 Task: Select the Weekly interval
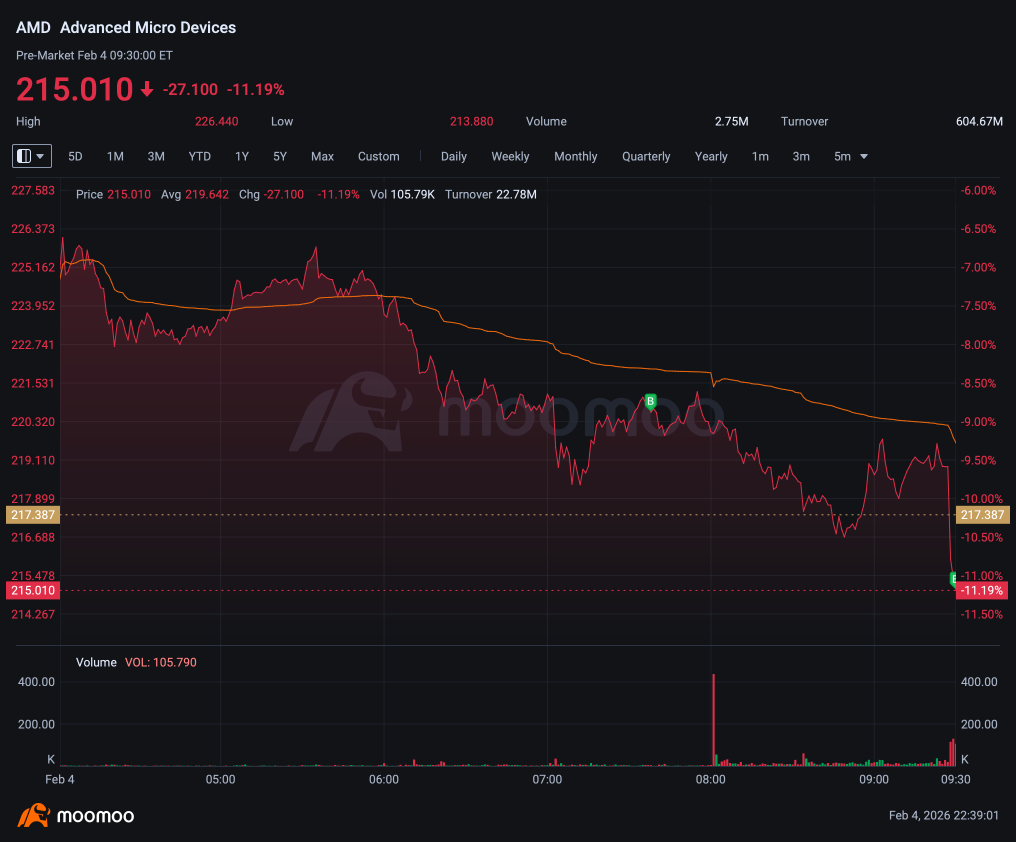coord(510,157)
